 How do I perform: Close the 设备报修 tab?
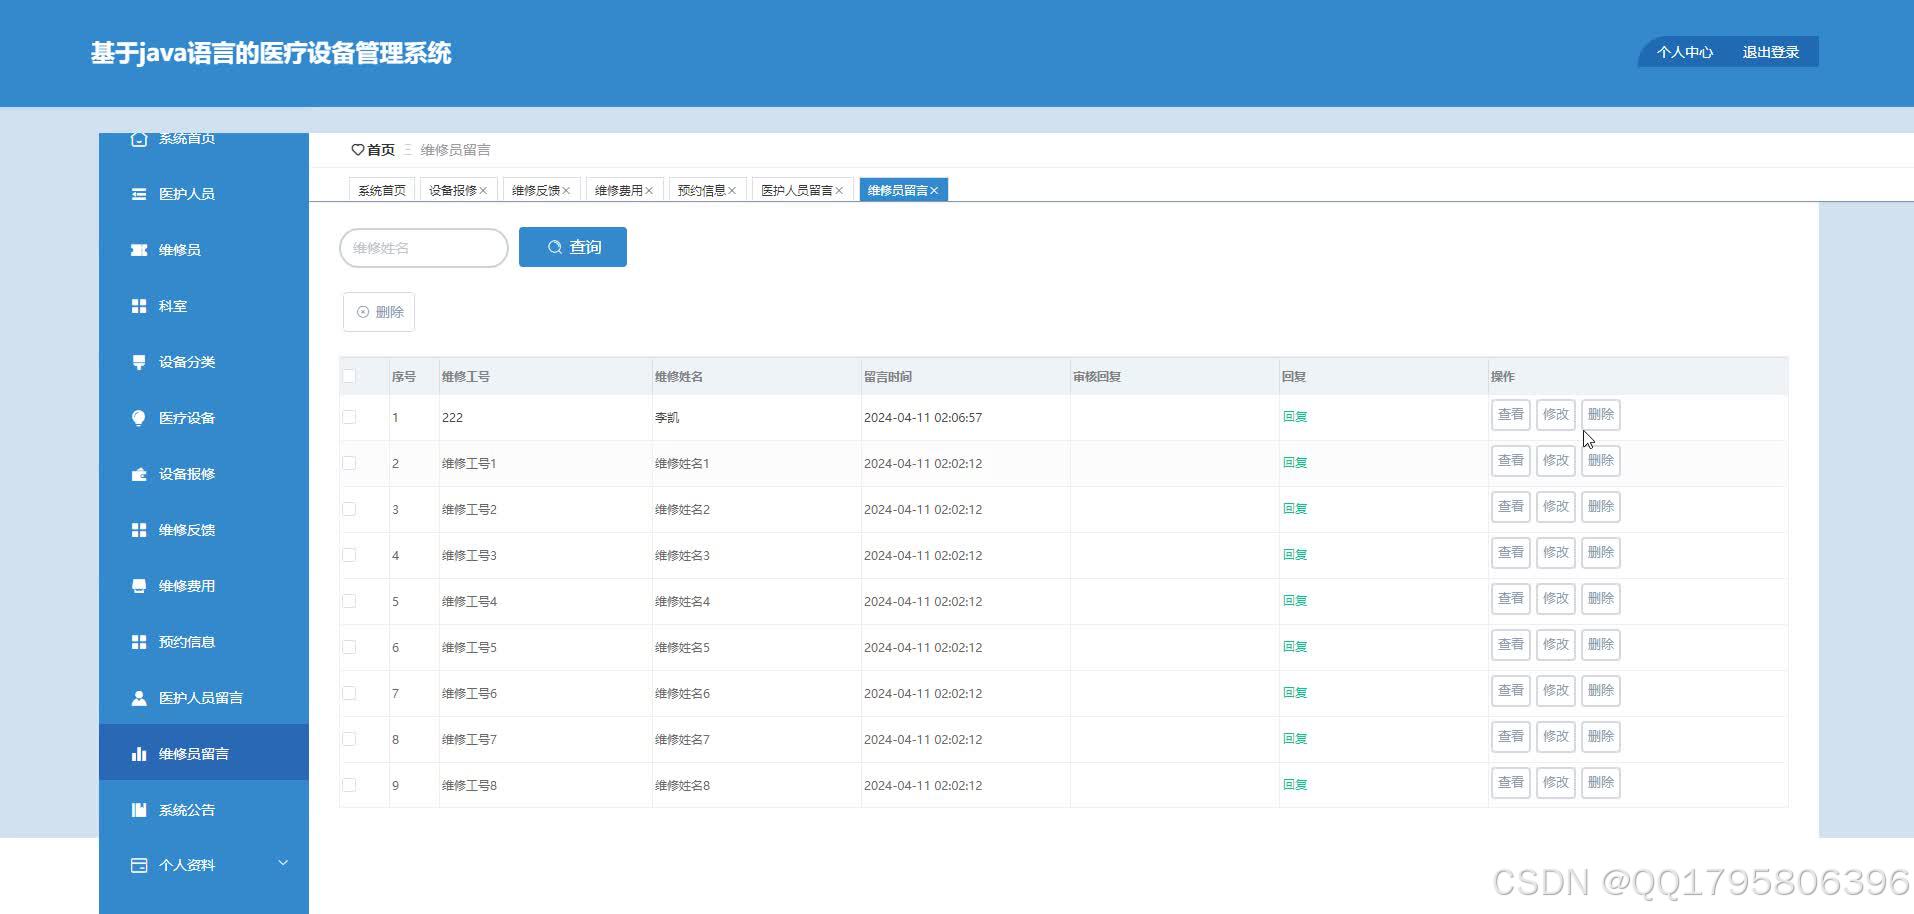[483, 191]
